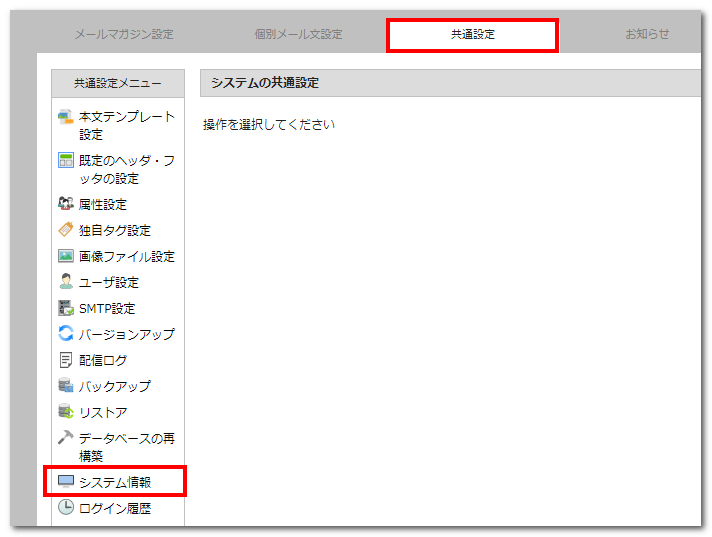Viewport: 712px width, 537px height.
Task: Open バックアップ link
Action: tap(114, 386)
